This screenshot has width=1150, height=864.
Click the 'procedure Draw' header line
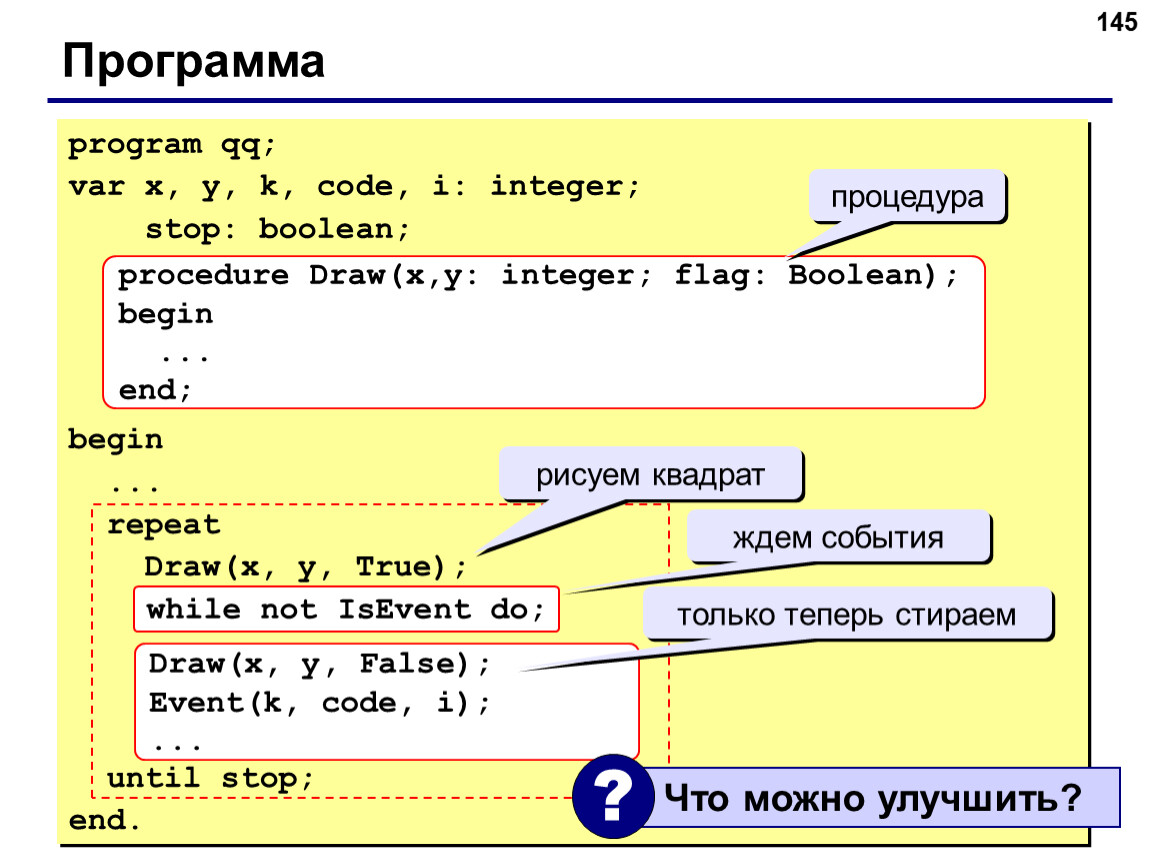coord(538,276)
